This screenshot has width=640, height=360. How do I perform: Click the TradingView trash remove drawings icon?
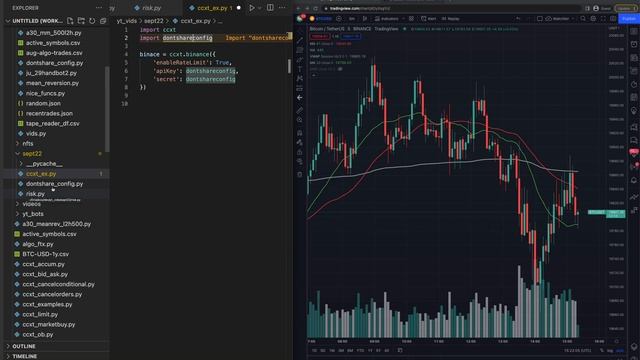(300, 175)
